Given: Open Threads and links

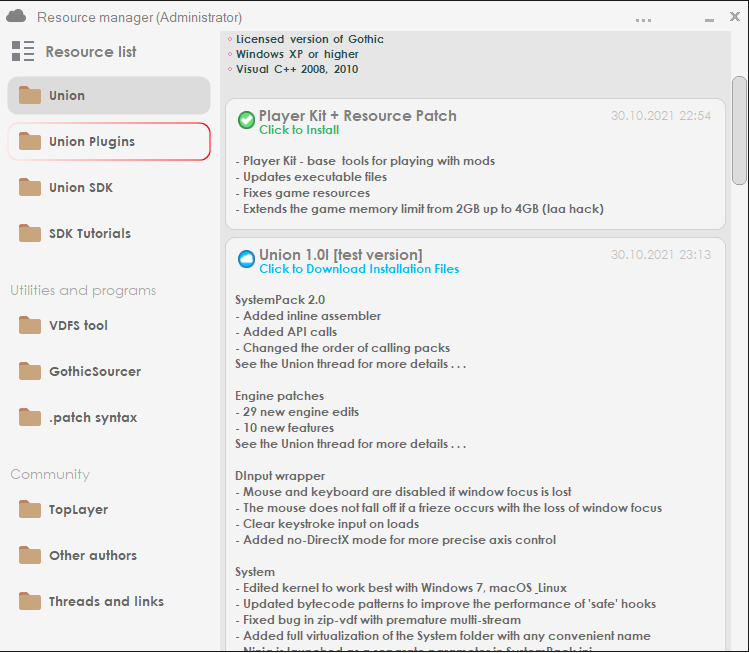Looking at the screenshot, I should pyautogui.click(x=106, y=602).
